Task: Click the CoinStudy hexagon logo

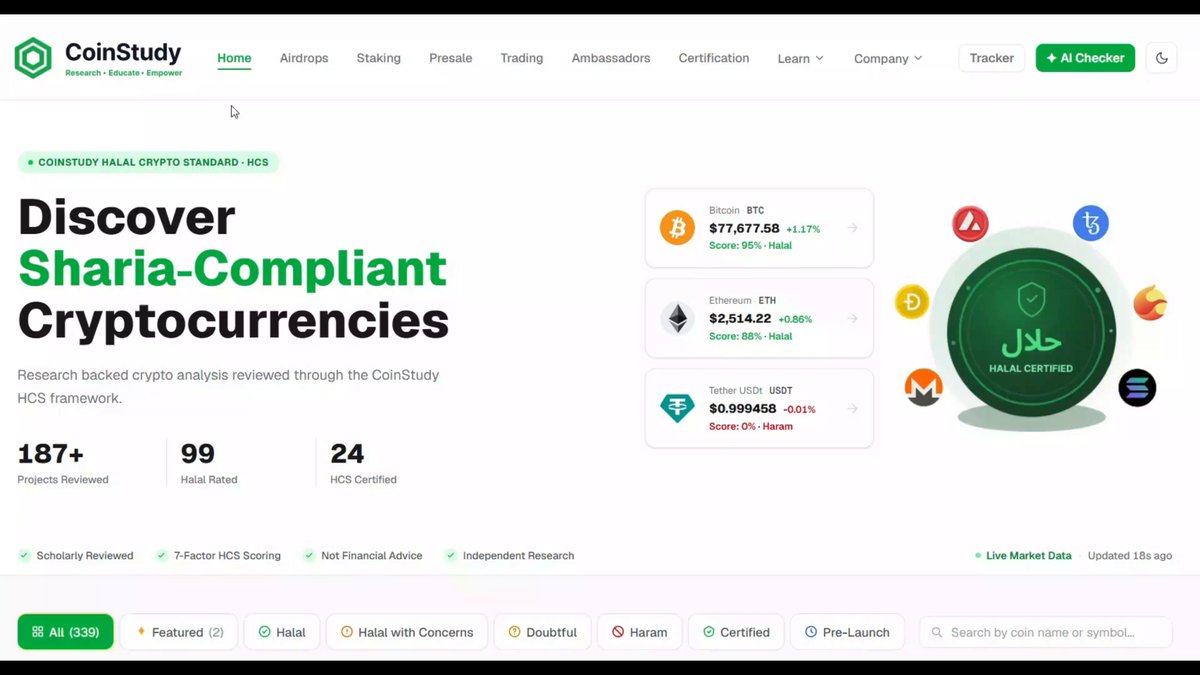Action: pos(33,58)
